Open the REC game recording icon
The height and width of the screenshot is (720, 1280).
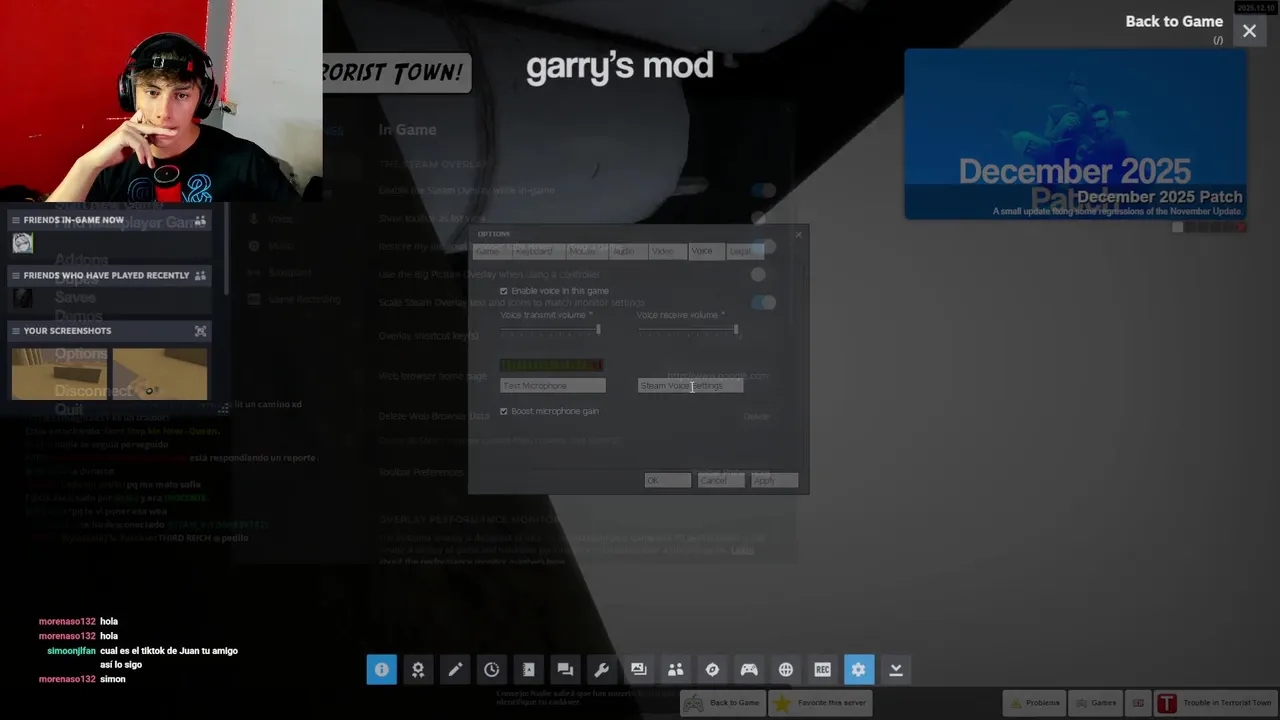tap(823, 670)
